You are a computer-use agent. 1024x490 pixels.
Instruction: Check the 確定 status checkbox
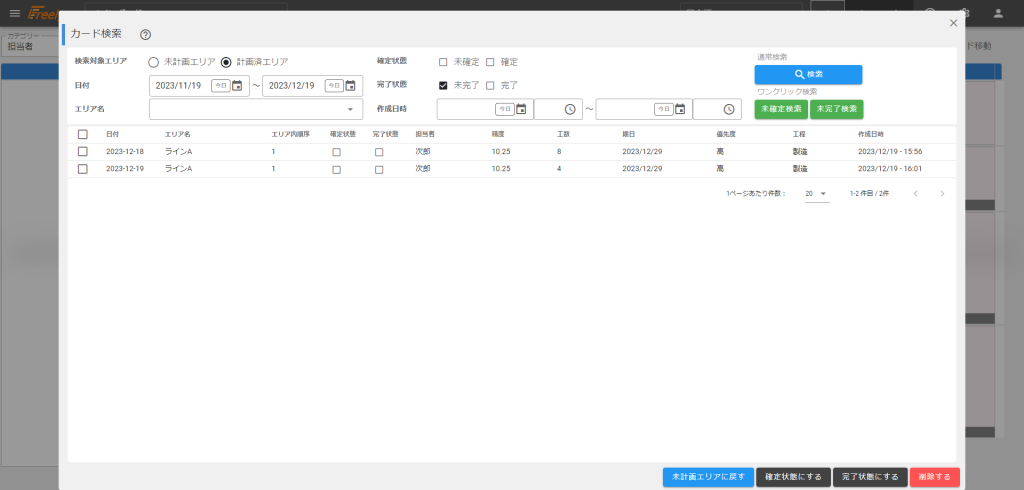tap(490, 62)
